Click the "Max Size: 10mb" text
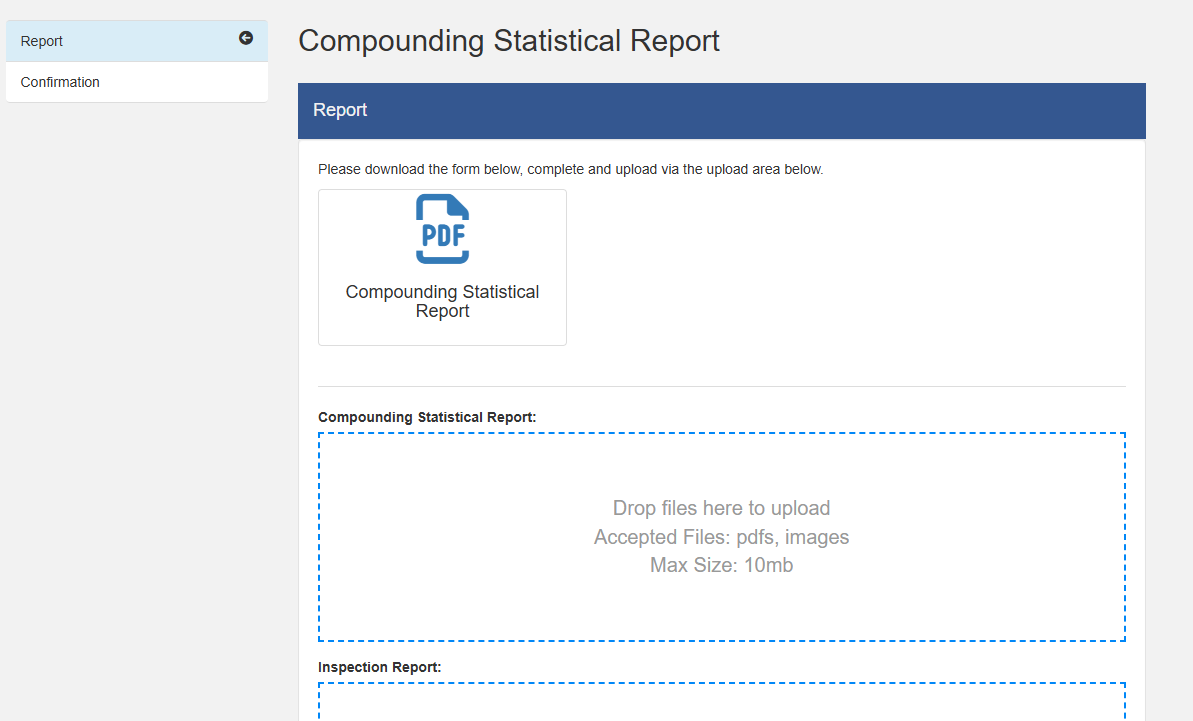The height and width of the screenshot is (721, 1193). point(721,565)
